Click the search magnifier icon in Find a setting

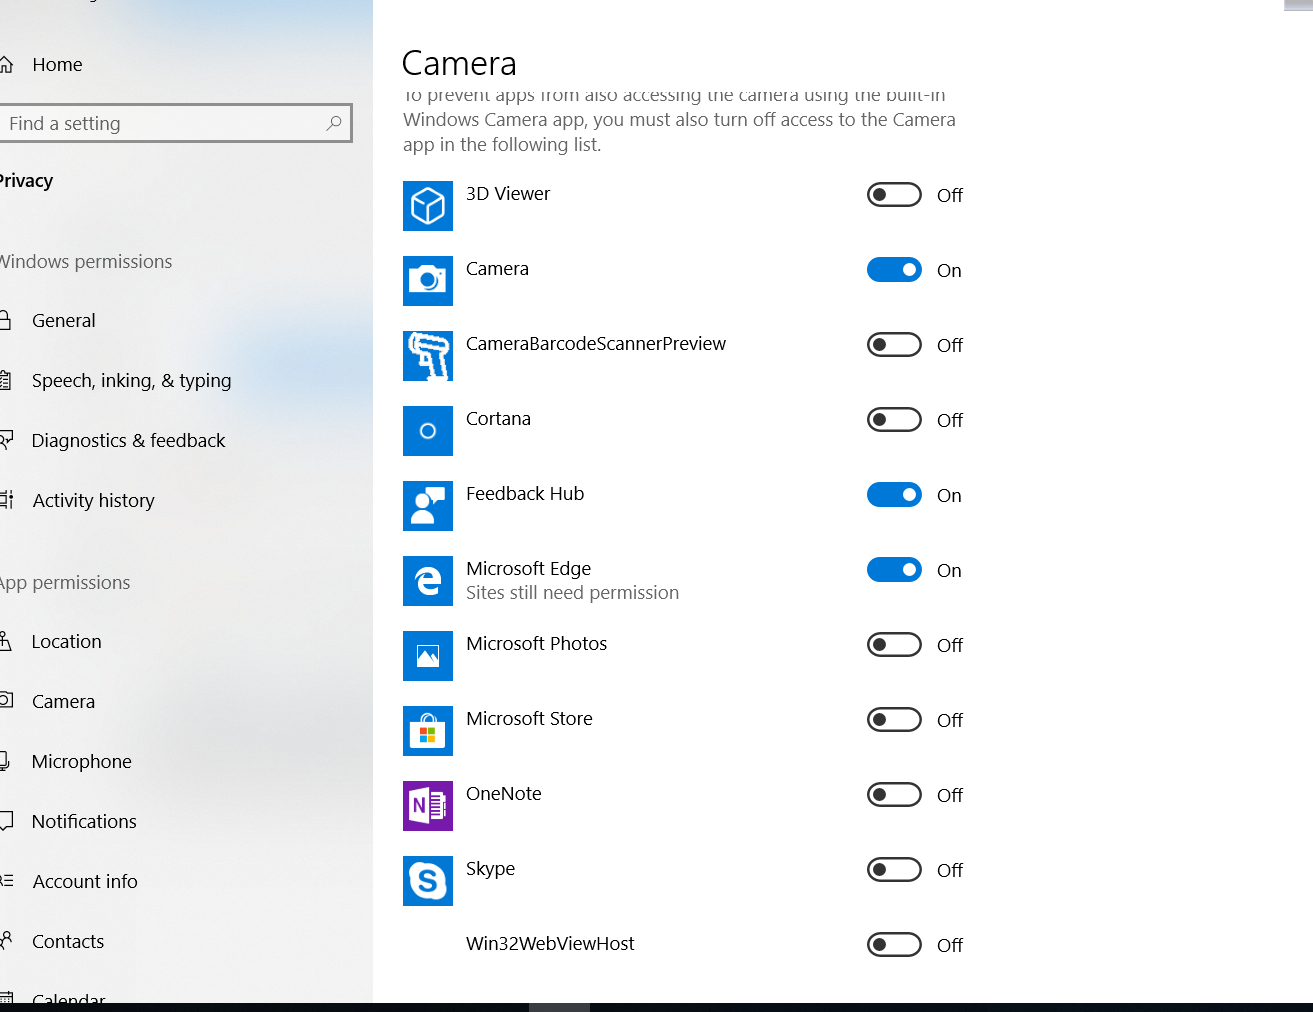[x=334, y=123]
